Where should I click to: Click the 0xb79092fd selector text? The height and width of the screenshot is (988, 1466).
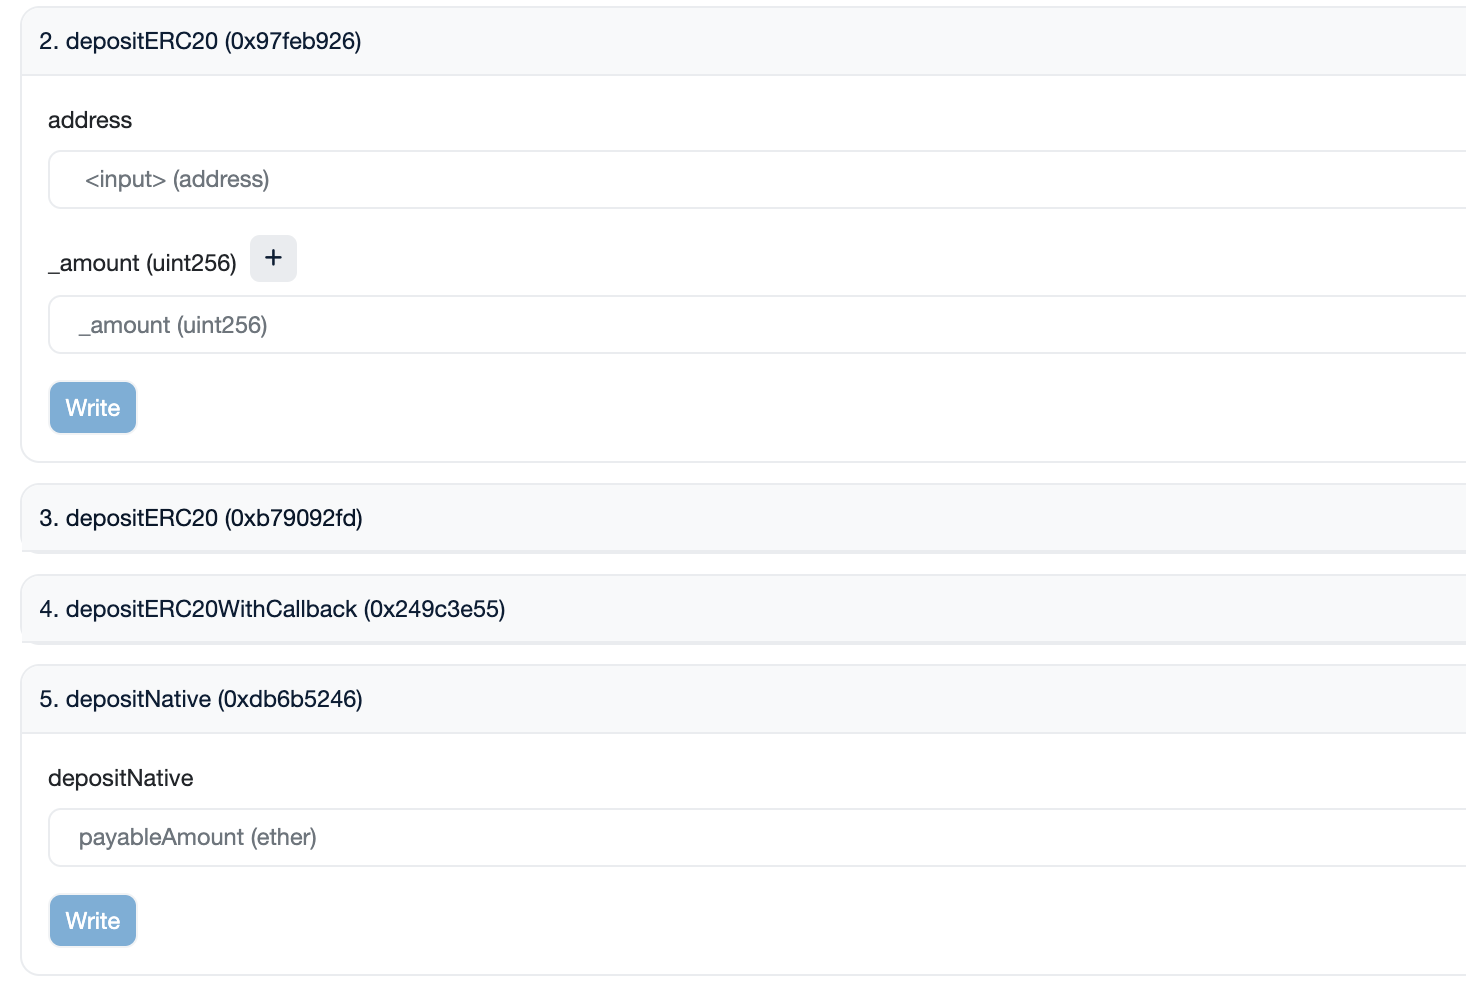293,518
